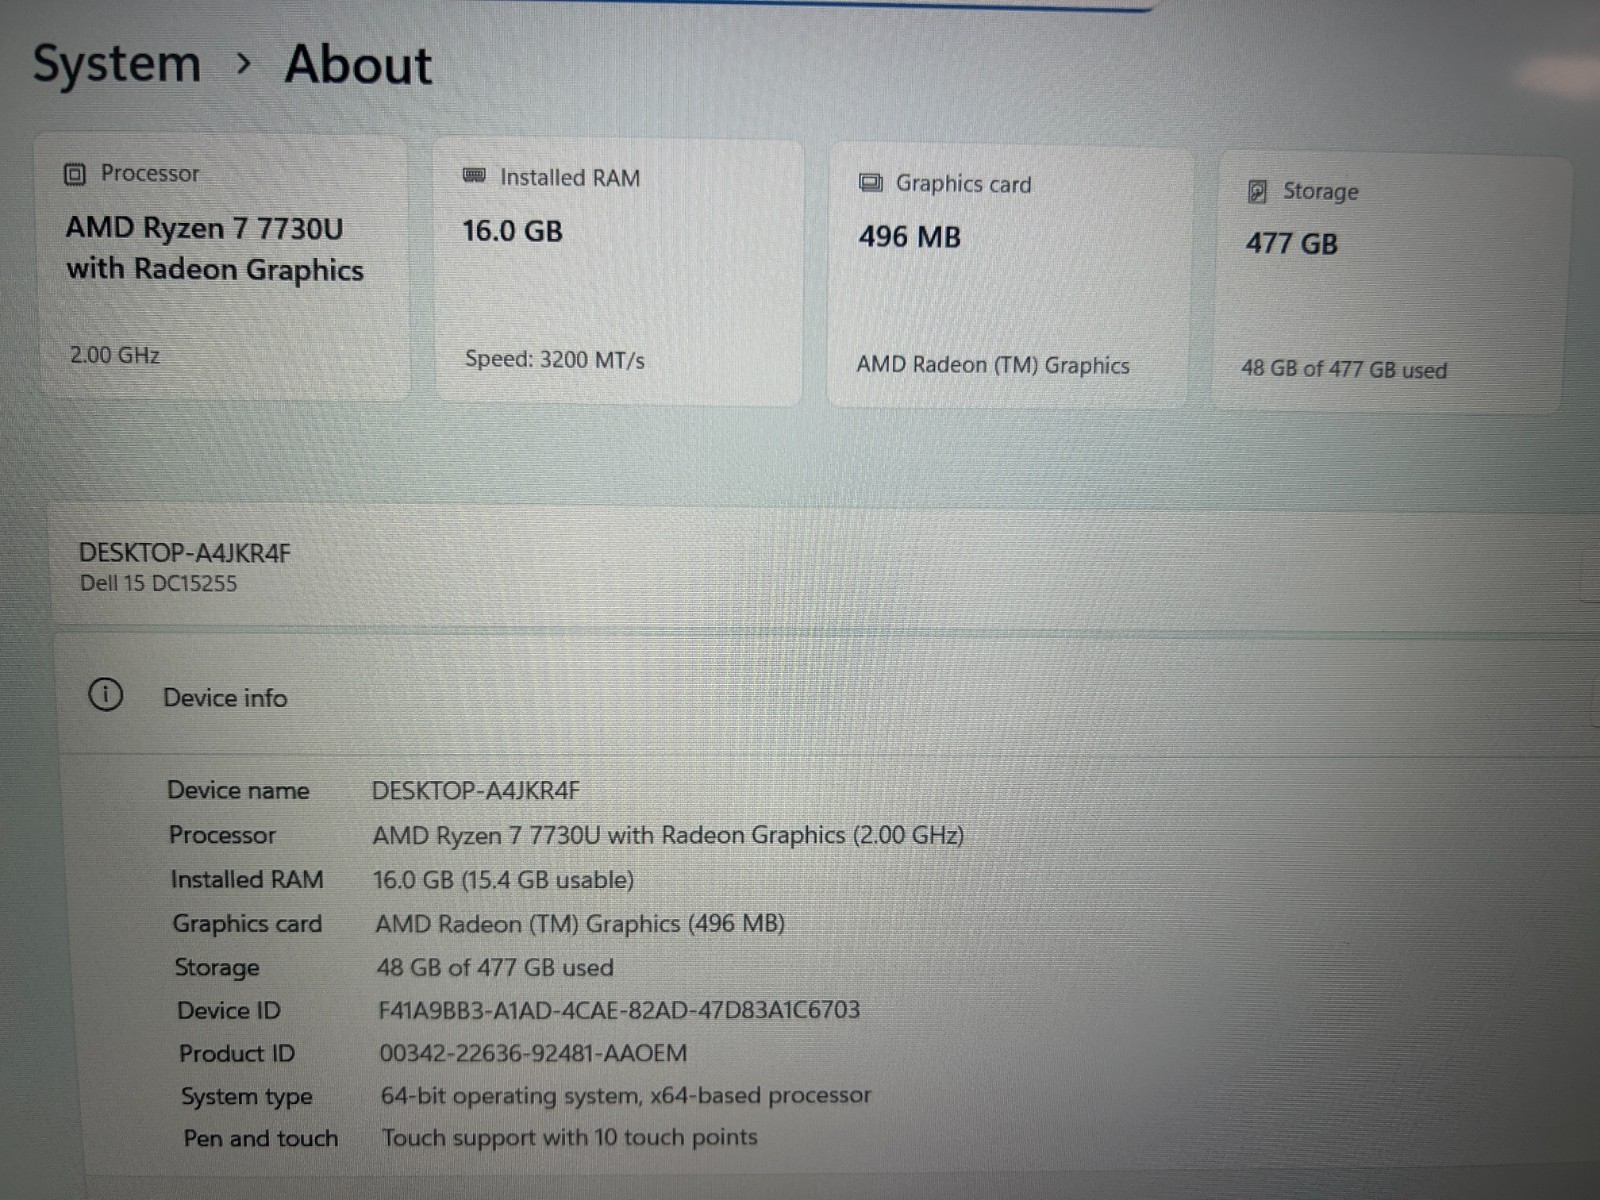Click the About breadcrumb title

coord(358,66)
